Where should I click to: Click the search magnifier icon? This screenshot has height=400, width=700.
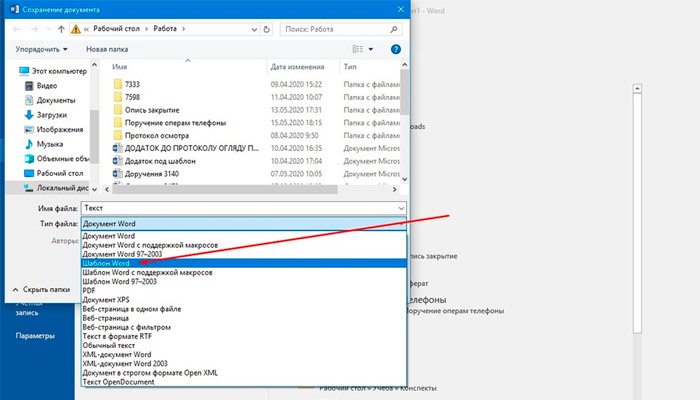click(x=393, y=29)
